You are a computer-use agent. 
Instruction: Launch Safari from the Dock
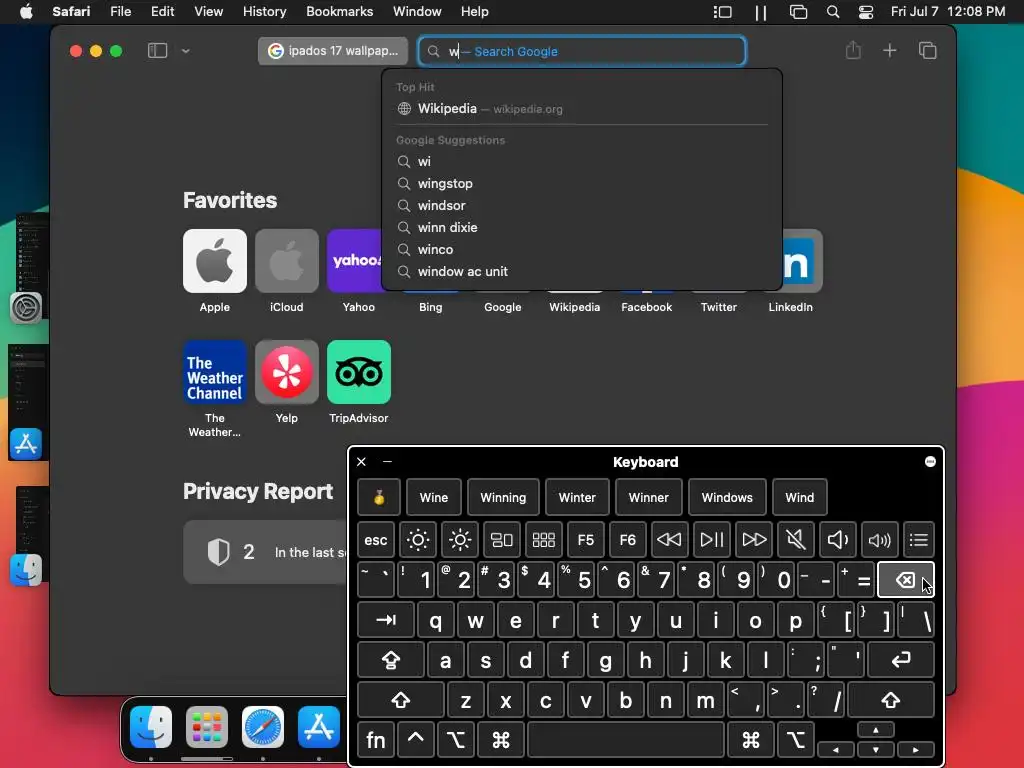pos(263,727)
